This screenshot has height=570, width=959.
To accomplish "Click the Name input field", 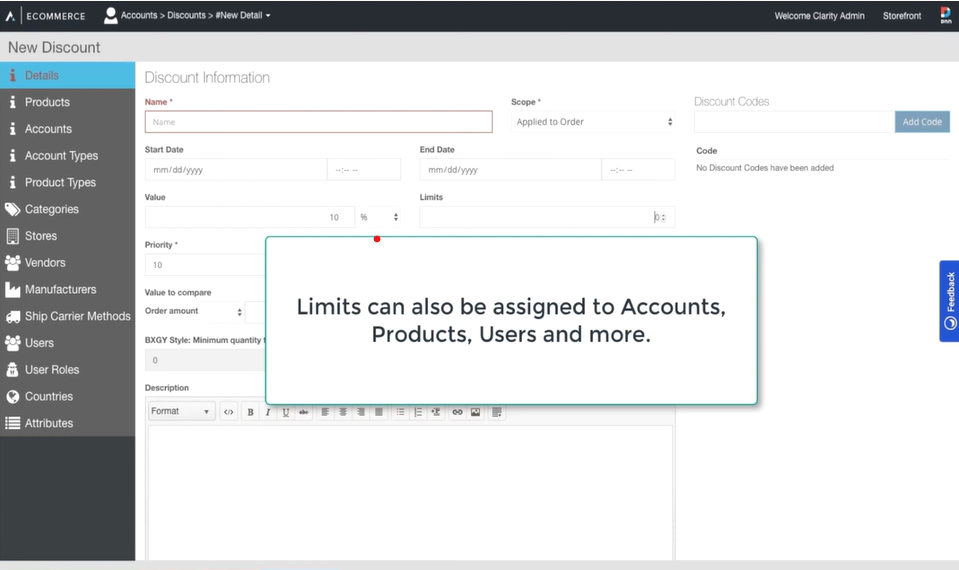I will (319, 122).
